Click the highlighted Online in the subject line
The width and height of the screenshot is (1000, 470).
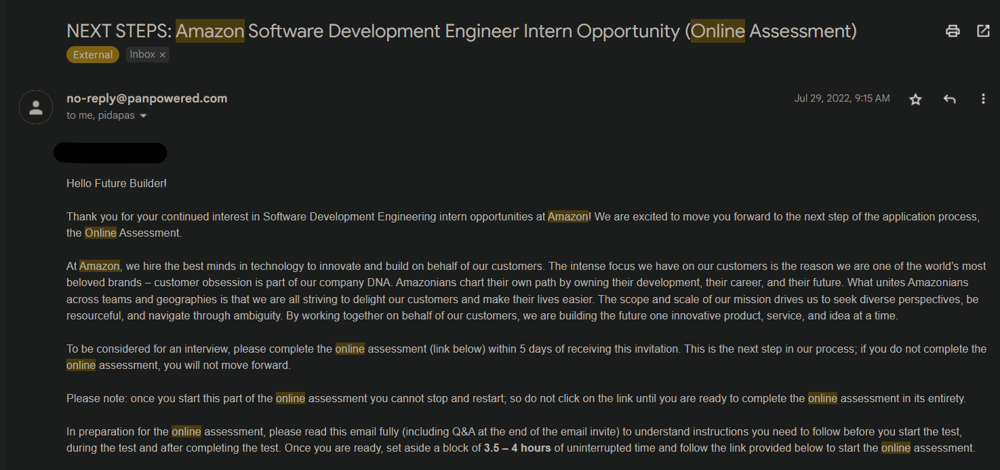tap(718, 31)
